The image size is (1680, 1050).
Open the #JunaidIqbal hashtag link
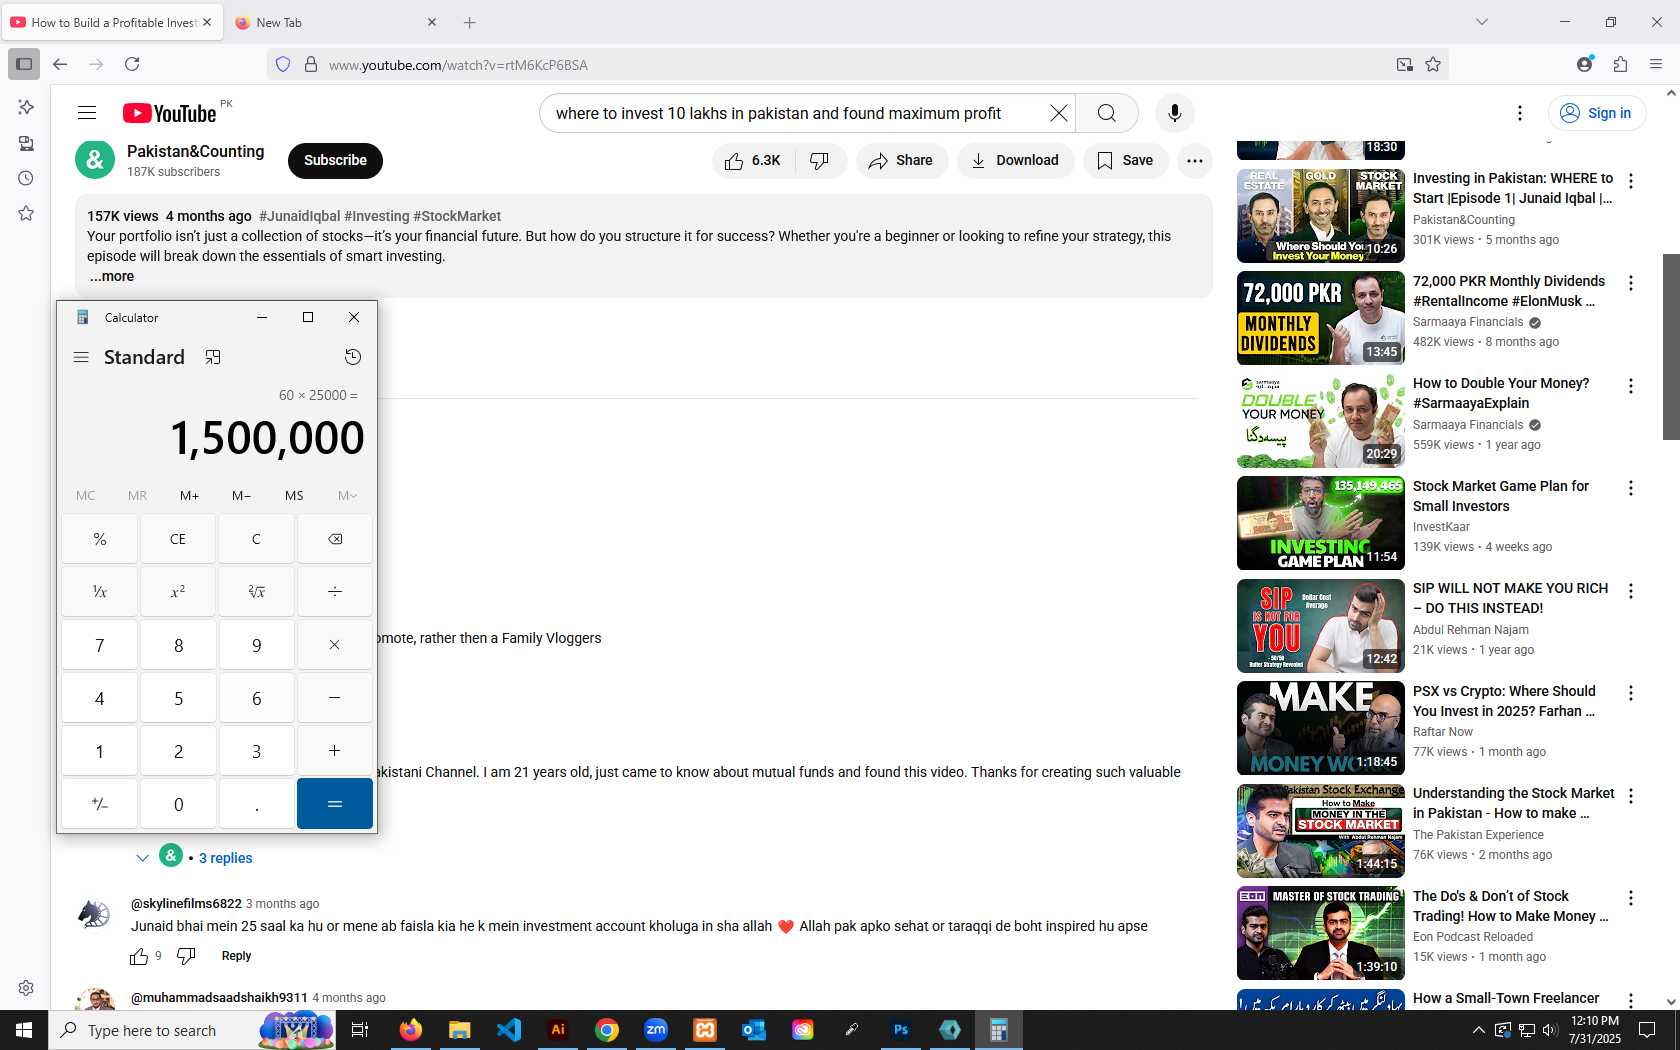(x=299, y=216)
